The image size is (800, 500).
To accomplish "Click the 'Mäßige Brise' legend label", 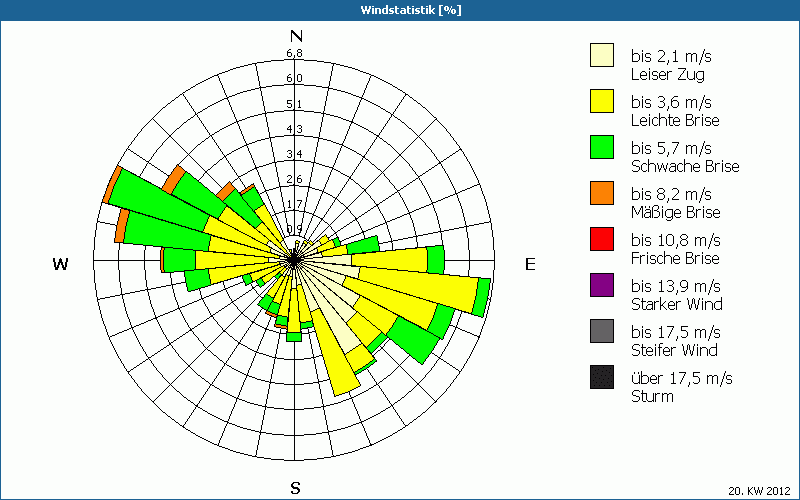I will click(676, 212).
